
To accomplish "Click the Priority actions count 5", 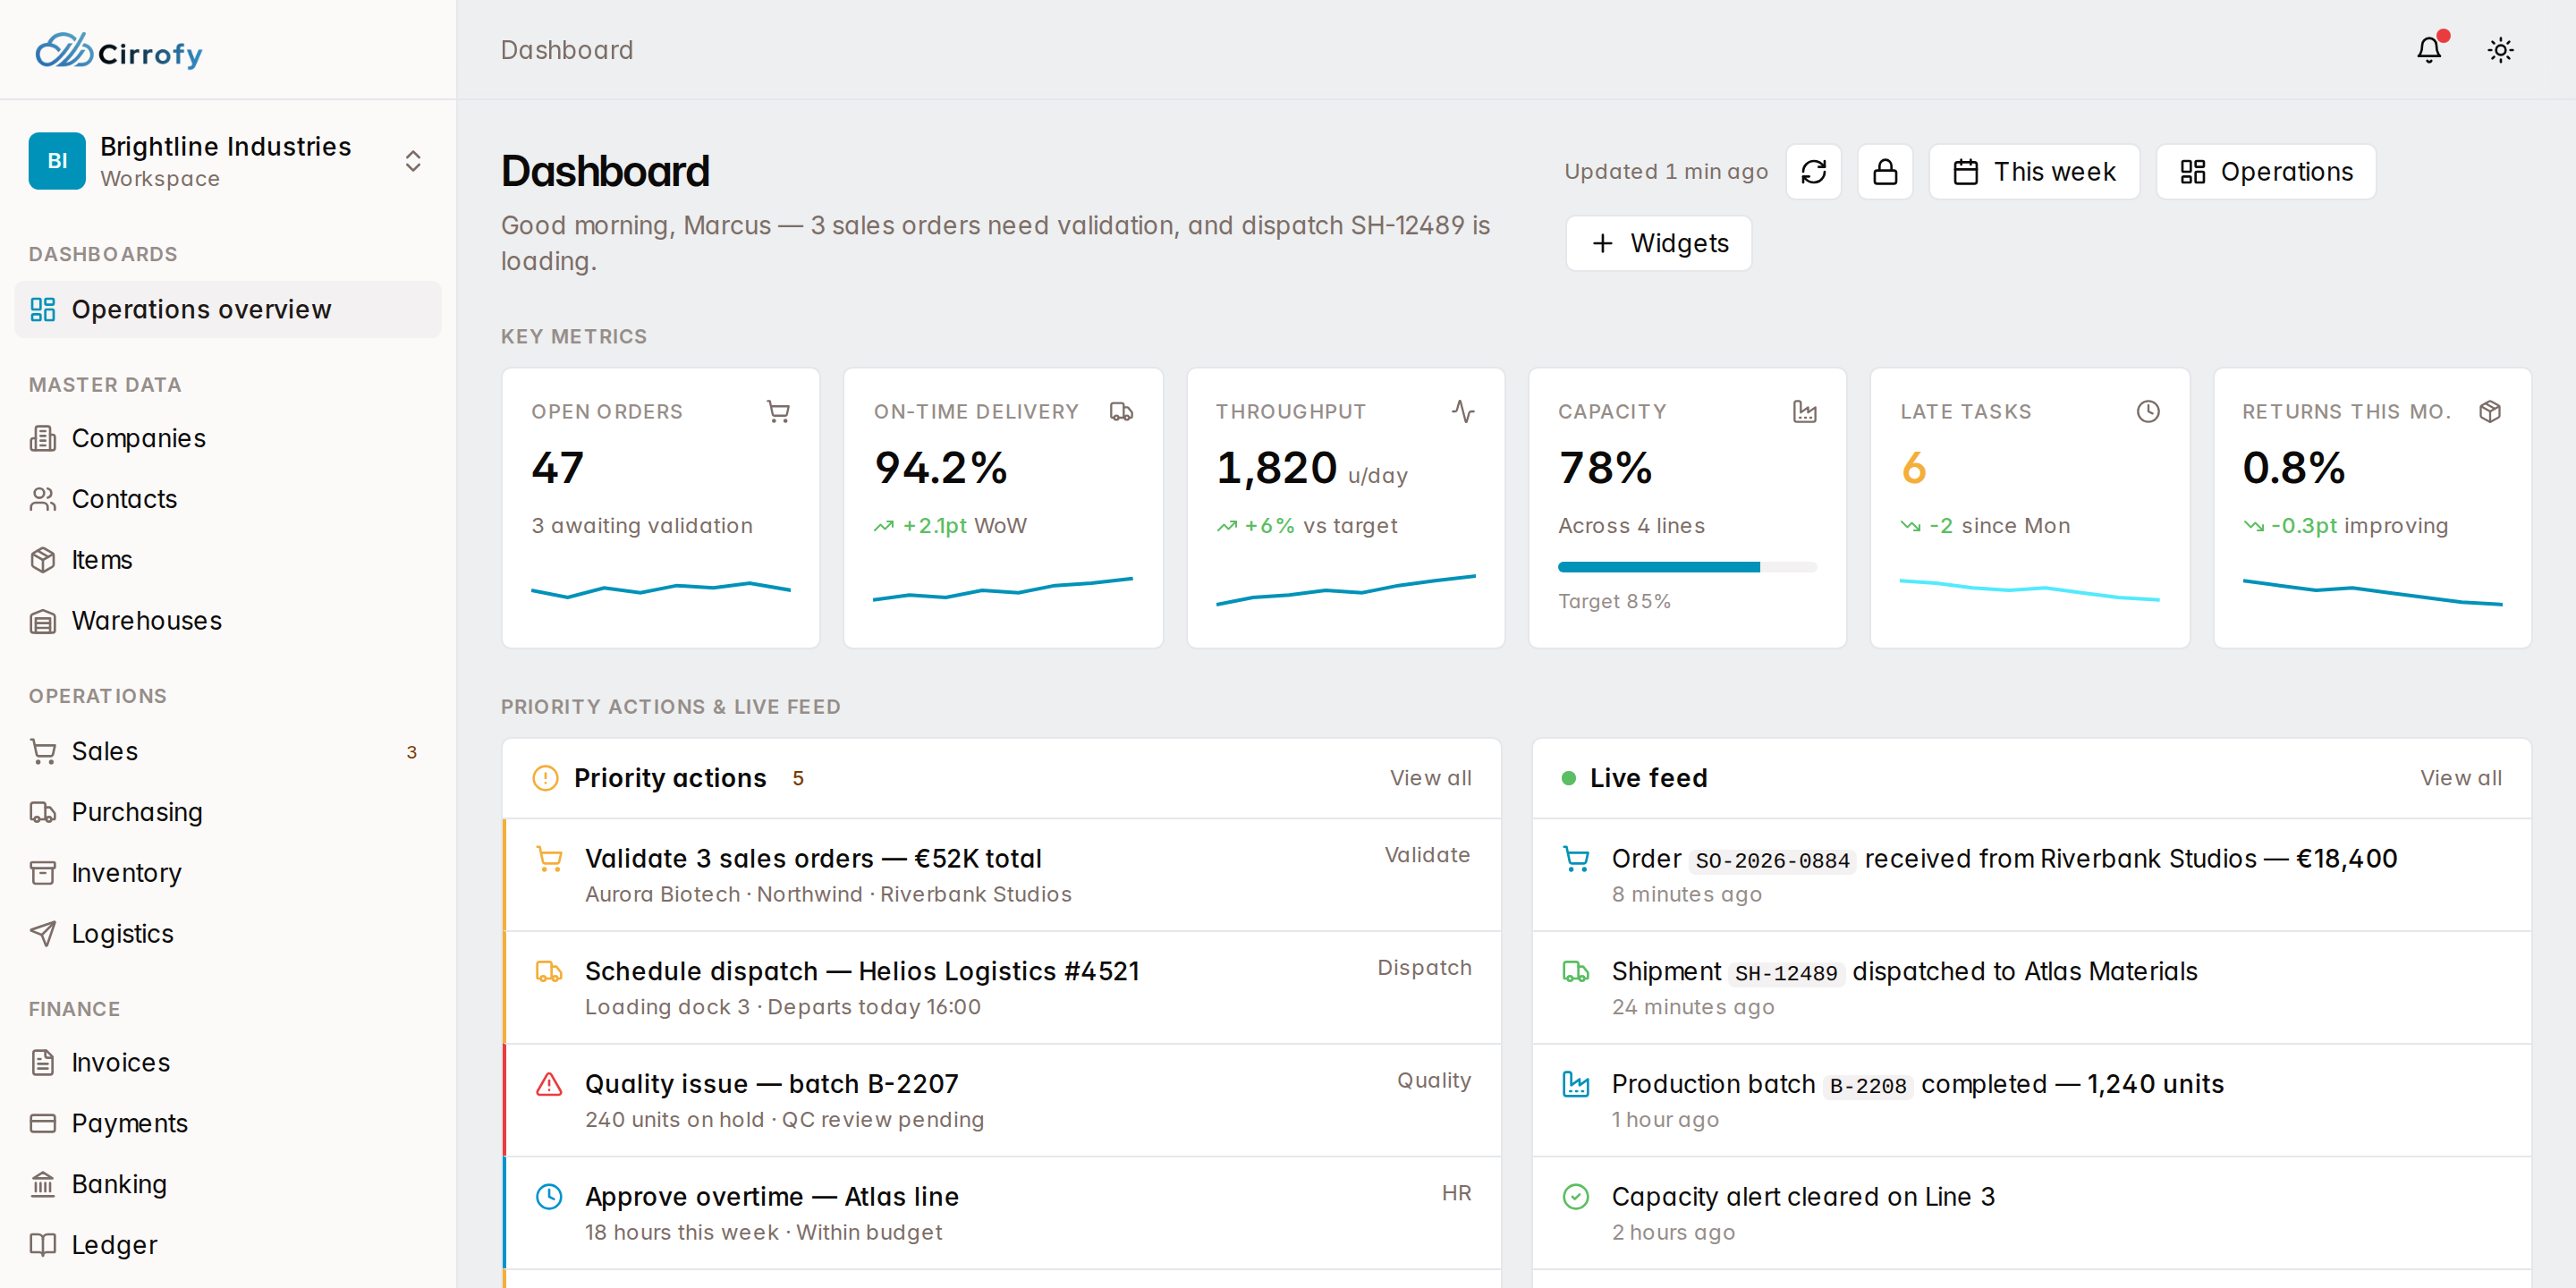I will [798, 778].
